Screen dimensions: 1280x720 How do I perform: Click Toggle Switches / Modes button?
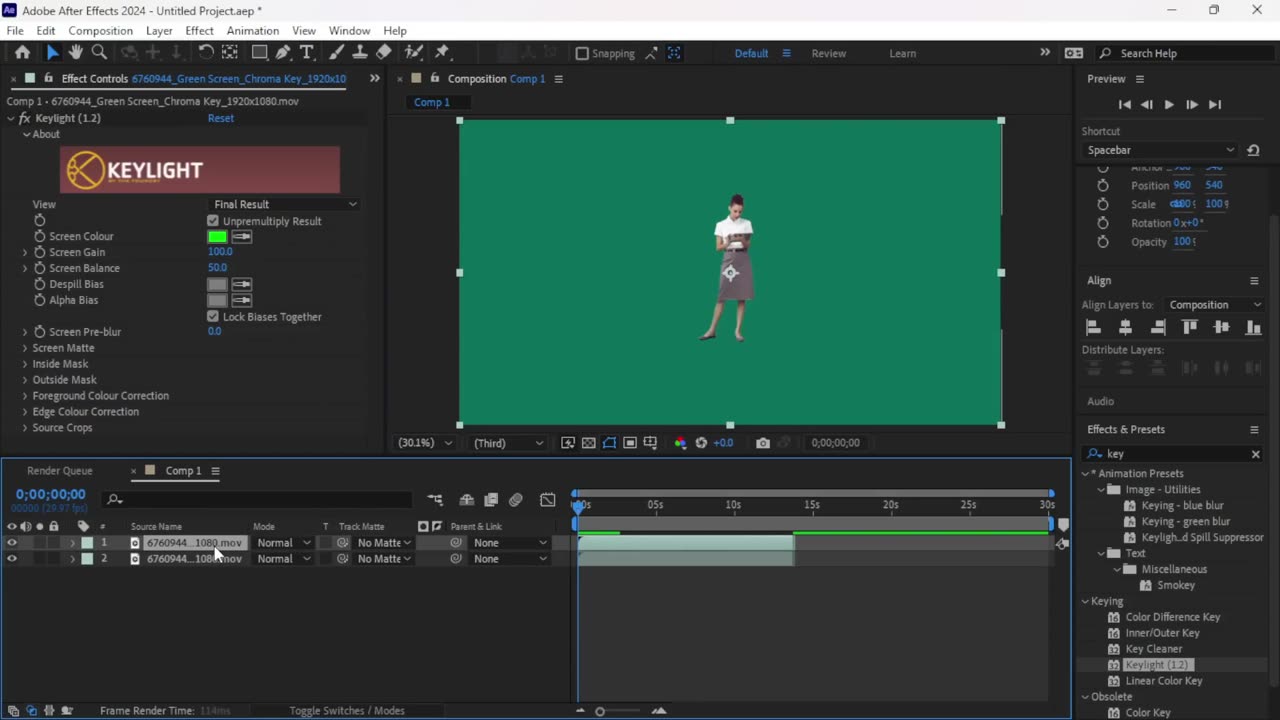point(347,711)
